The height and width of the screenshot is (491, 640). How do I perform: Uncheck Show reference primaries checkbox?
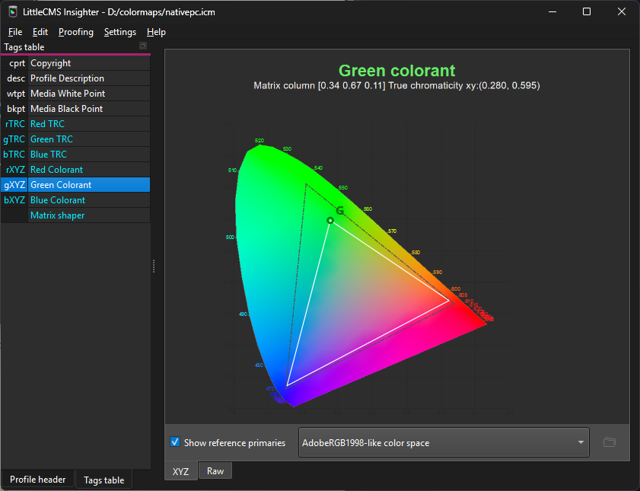click(175, 442)
